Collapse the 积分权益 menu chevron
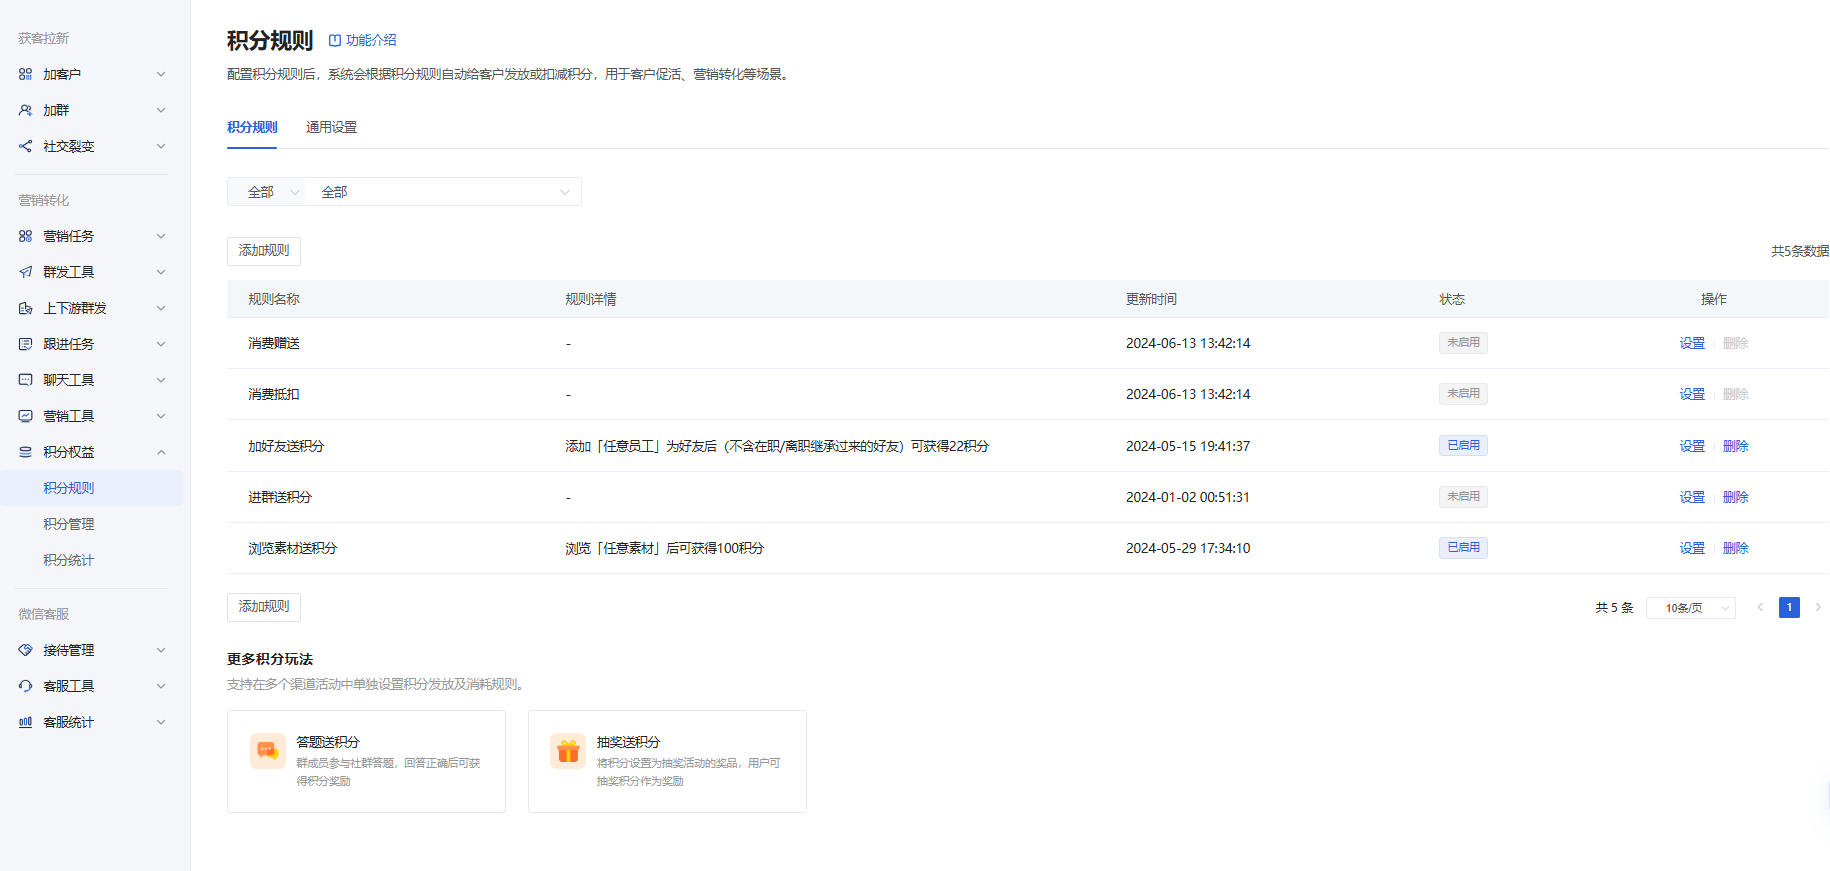Screen dimensions: 1830x871 pos(161,452)
